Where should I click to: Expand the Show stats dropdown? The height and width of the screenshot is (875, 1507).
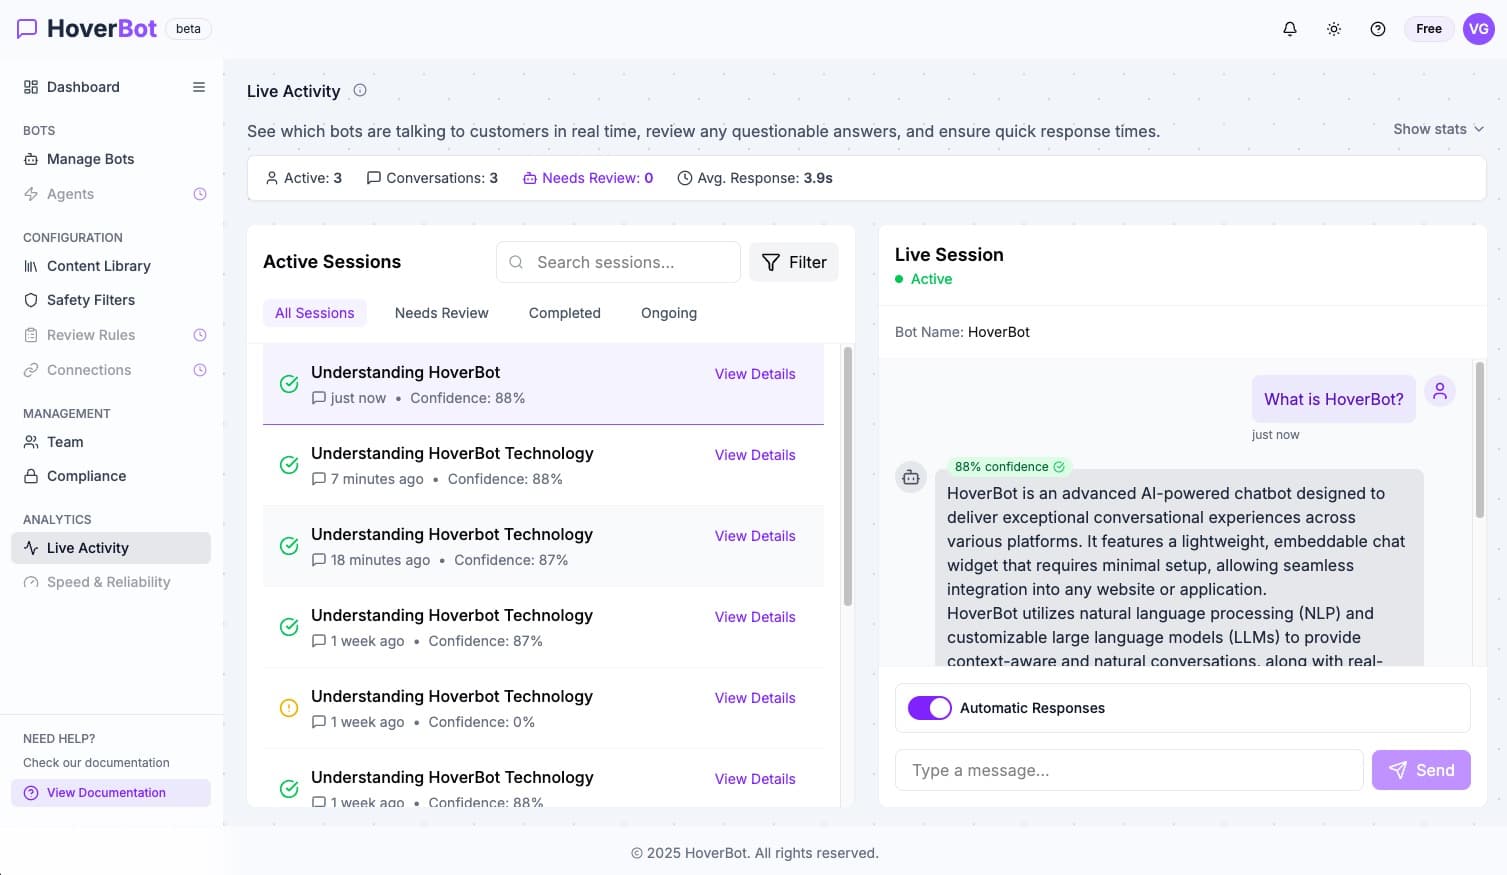pos(1437,128)
